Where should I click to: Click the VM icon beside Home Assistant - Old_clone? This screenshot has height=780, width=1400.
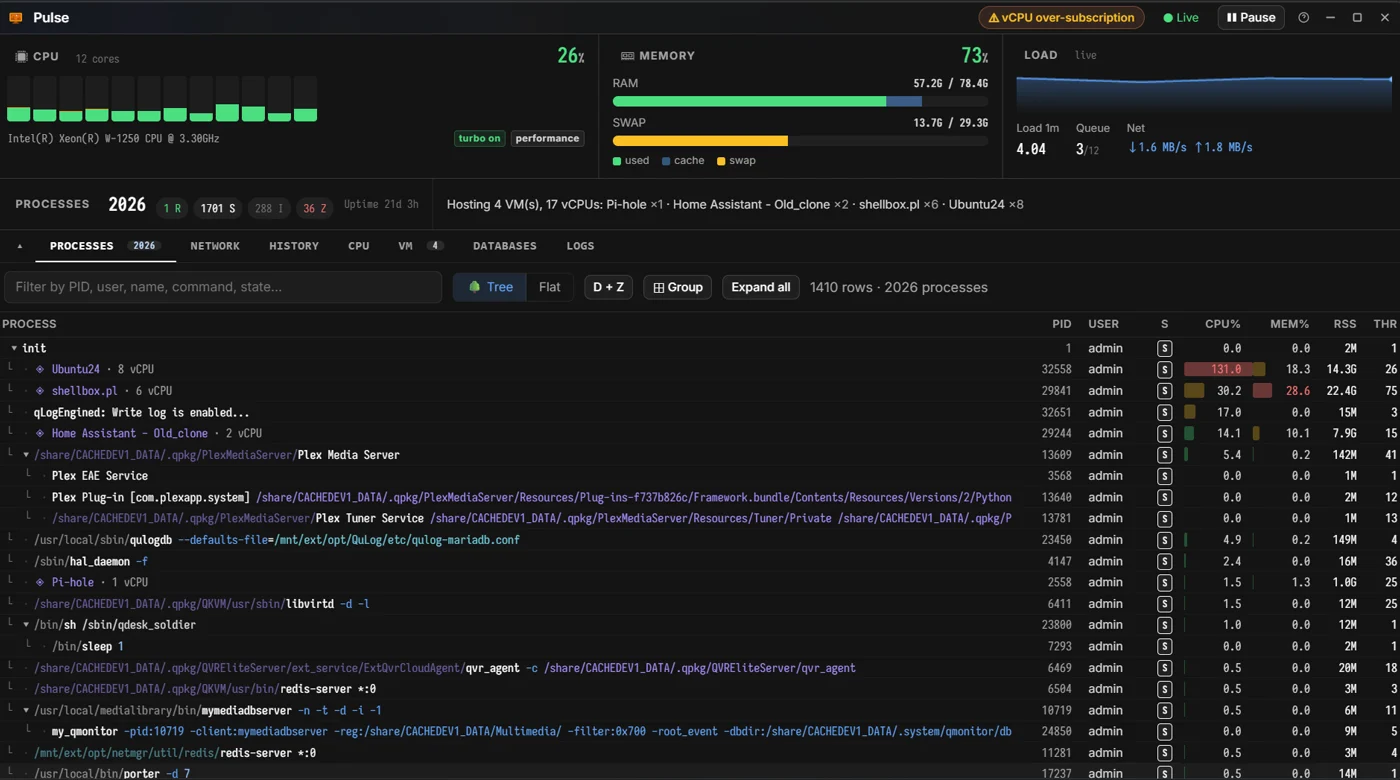[x=40, y=433]
